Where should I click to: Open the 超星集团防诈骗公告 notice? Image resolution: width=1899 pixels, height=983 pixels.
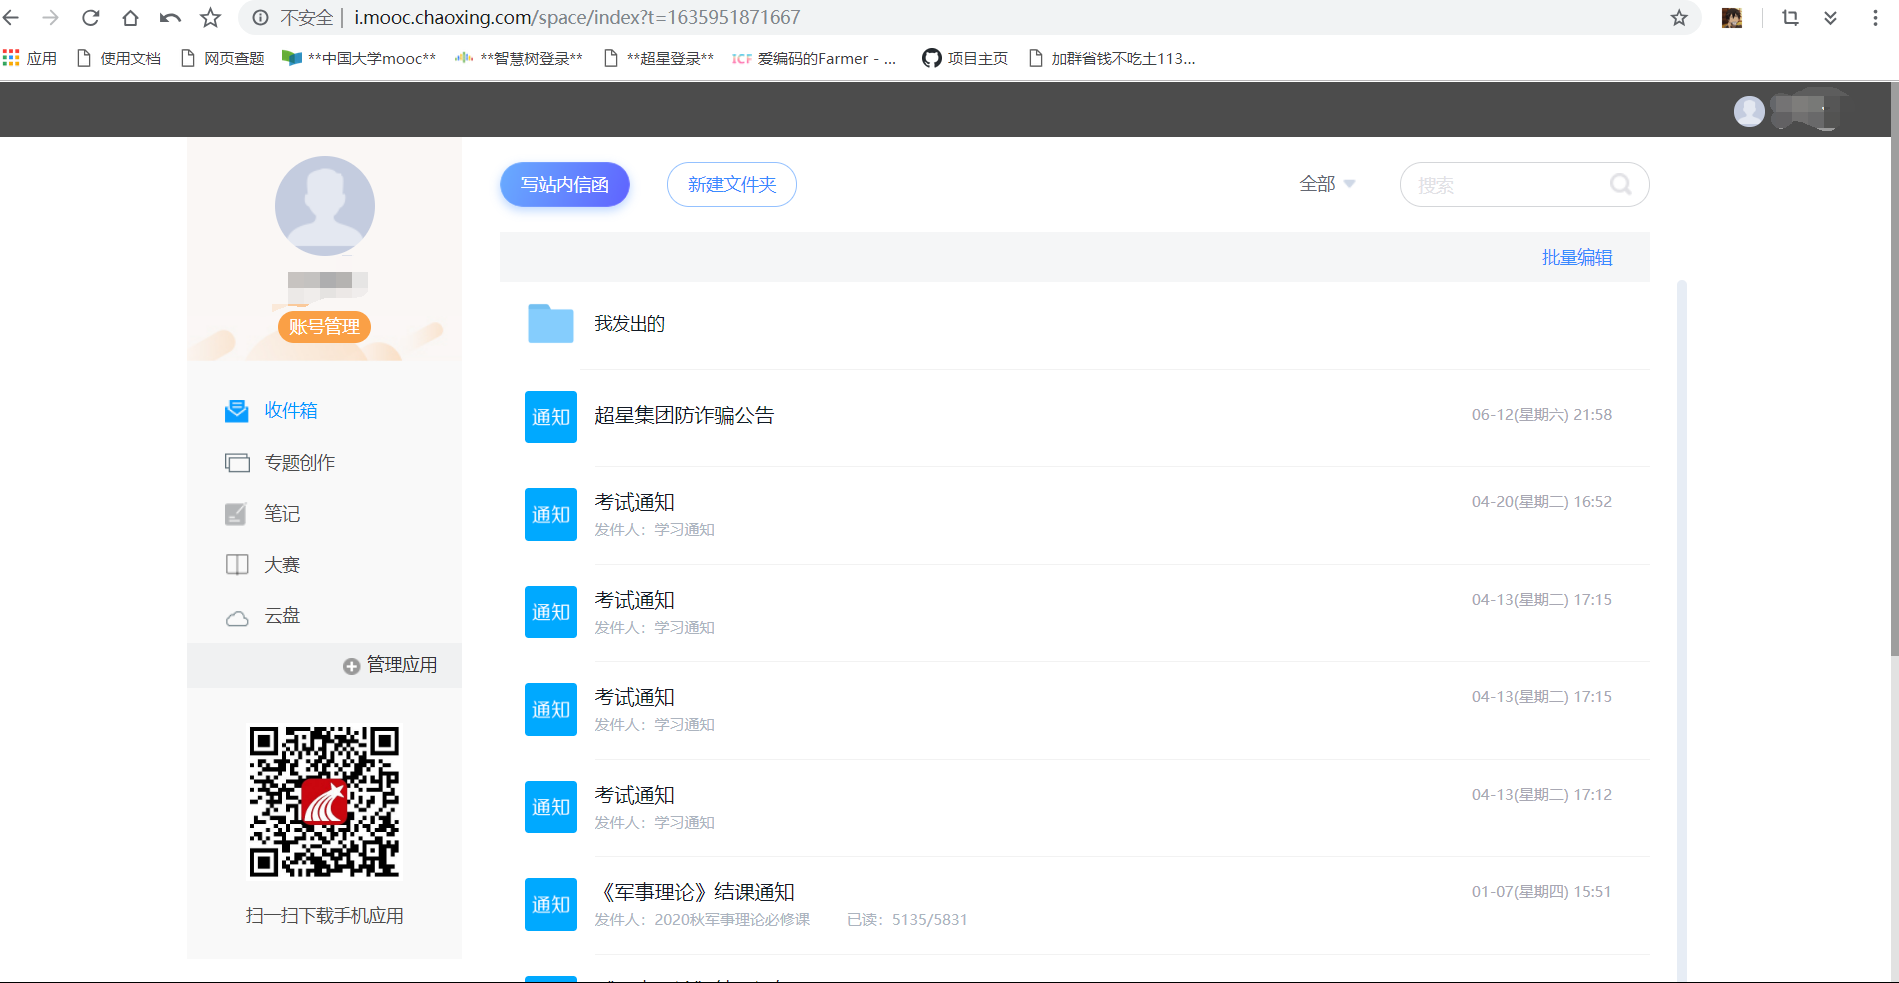click(x=685, y=414)
